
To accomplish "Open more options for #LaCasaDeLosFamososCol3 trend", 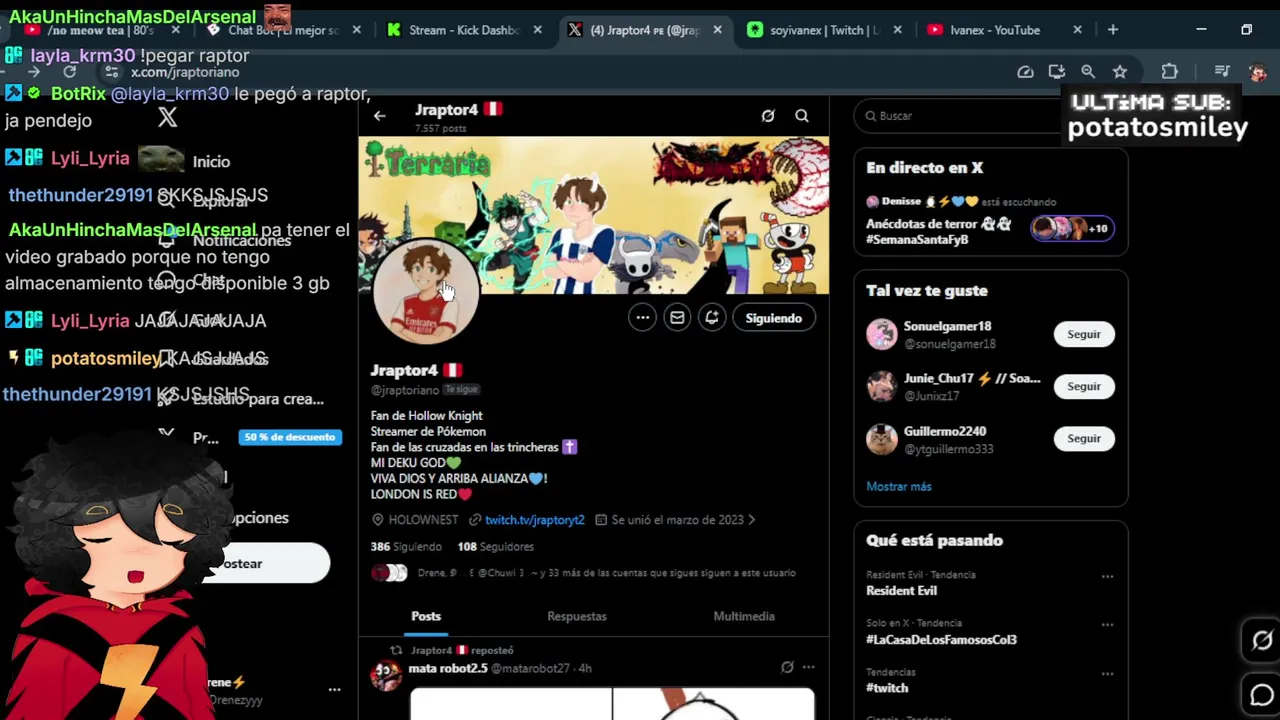I will (x=1107, y=624).
